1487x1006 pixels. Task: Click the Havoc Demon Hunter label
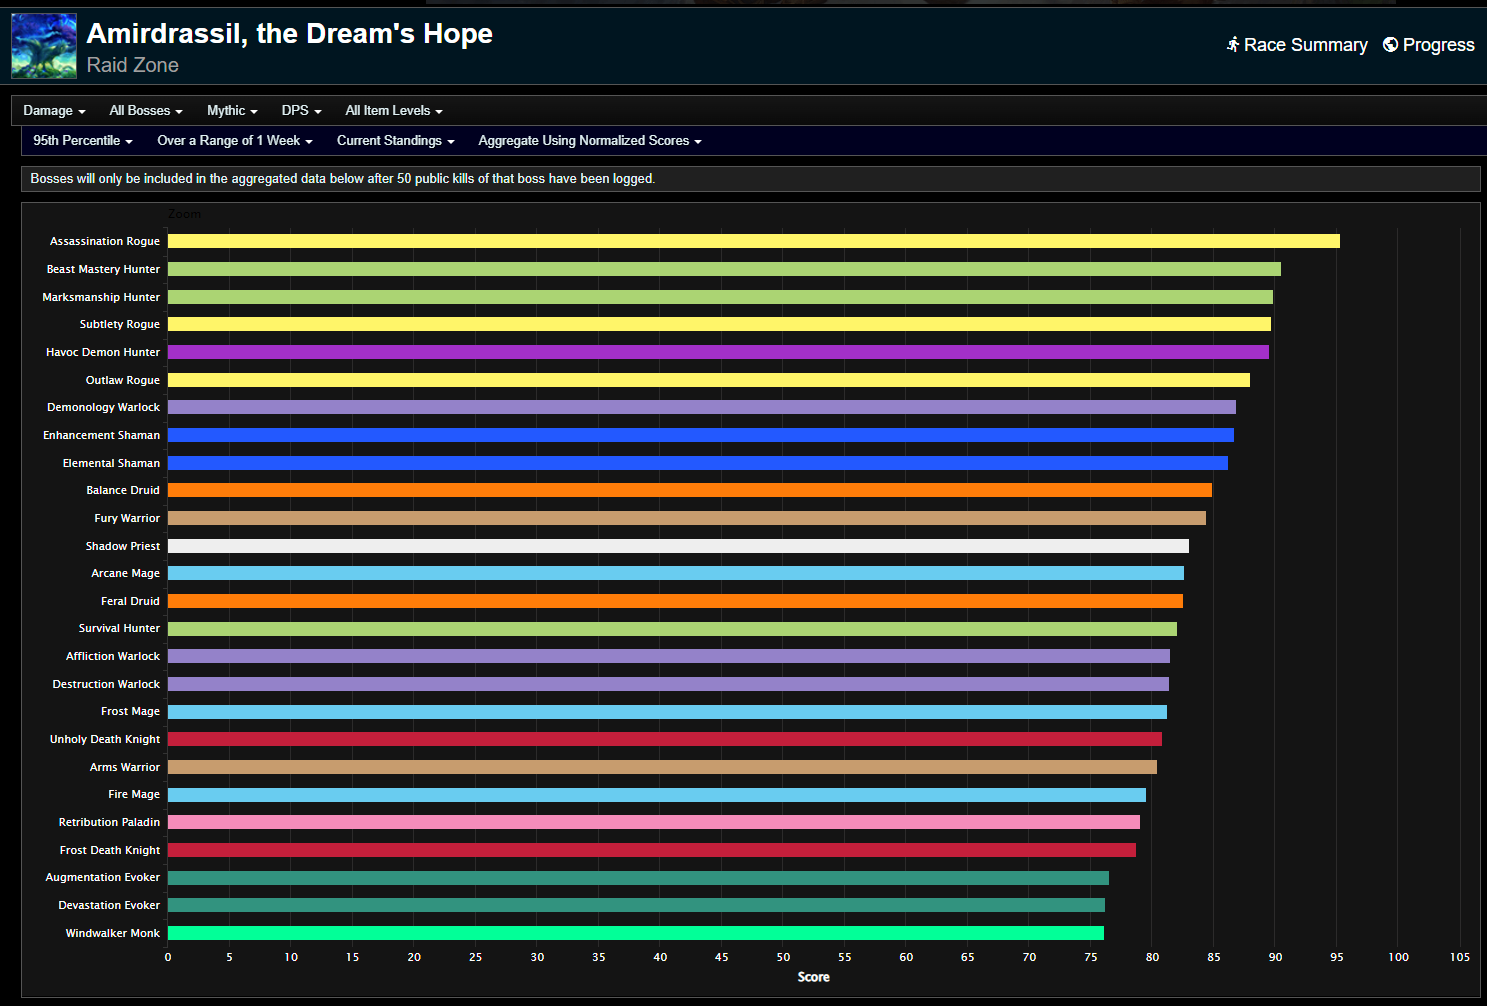pyautogui.click(x=103, y=352)
